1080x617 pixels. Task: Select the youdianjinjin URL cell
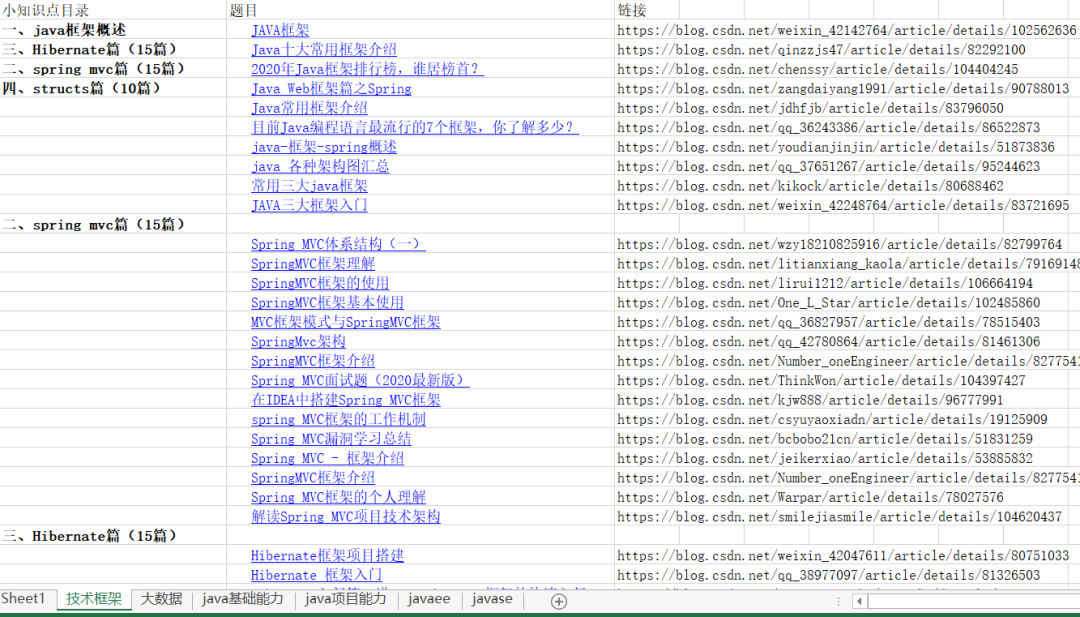point(835,147)
